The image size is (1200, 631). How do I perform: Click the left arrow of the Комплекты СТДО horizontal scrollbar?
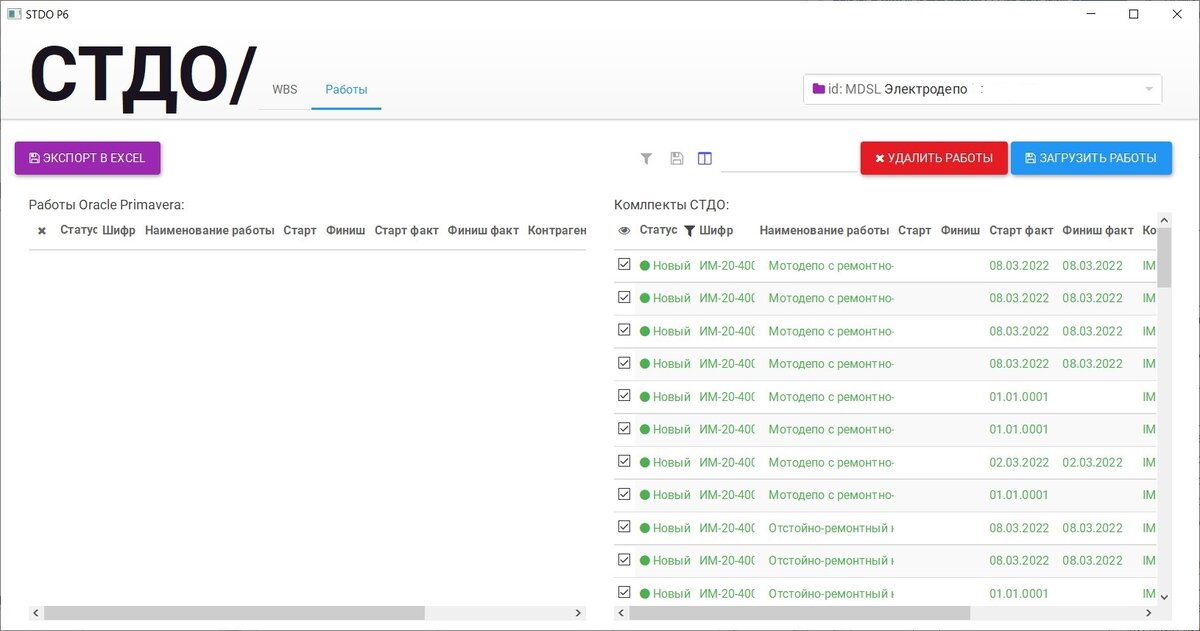click(621, 613)
